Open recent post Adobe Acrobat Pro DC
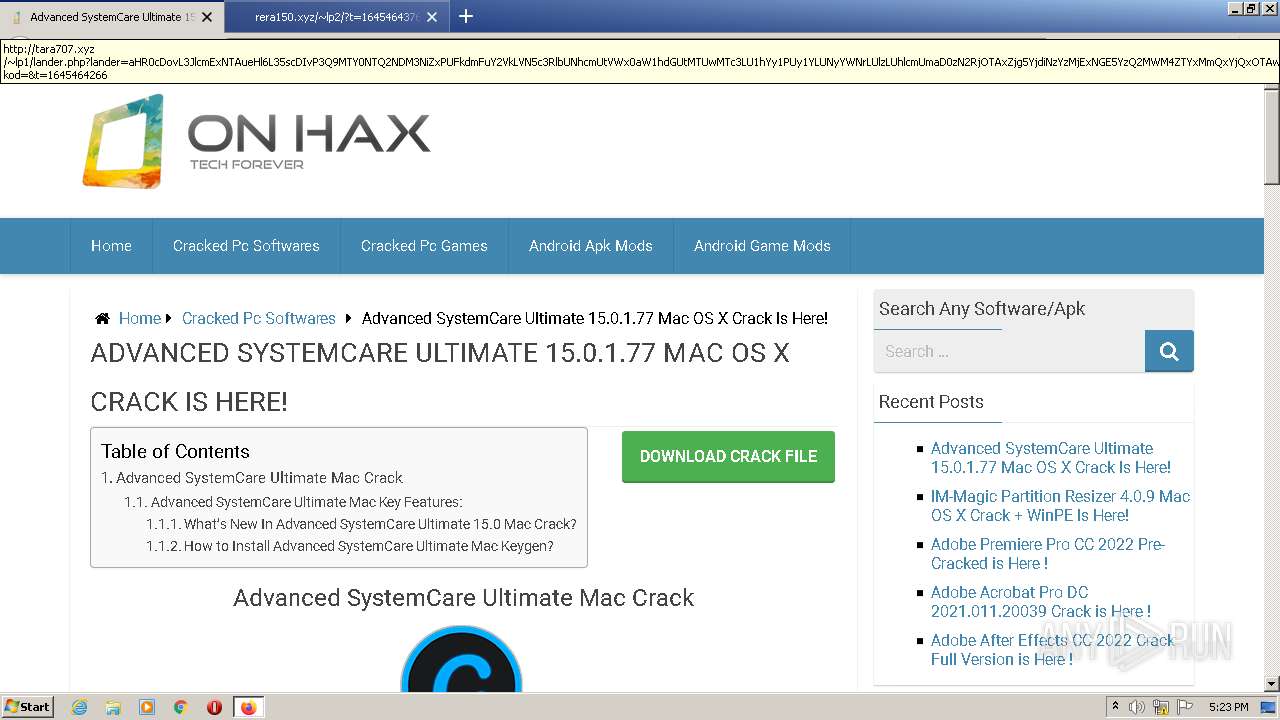 click(x=1041, y=602)
